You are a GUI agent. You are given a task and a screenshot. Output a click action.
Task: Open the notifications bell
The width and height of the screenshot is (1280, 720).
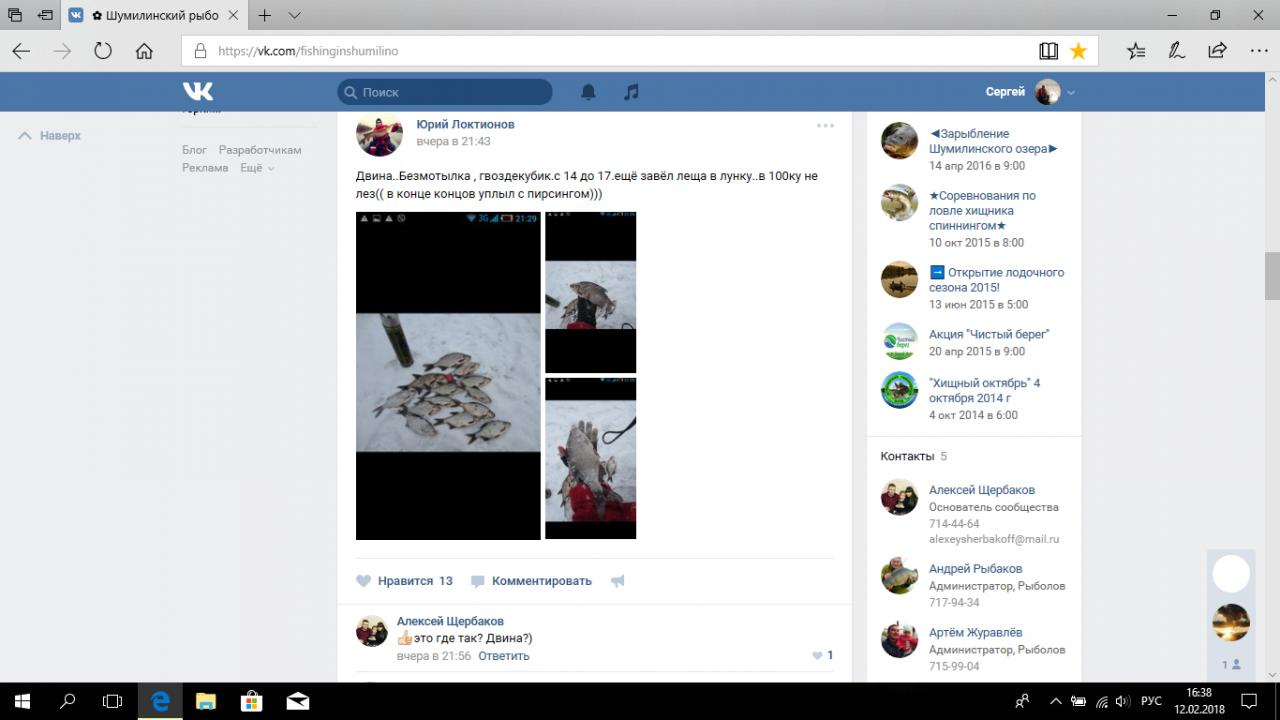(588, 92)
